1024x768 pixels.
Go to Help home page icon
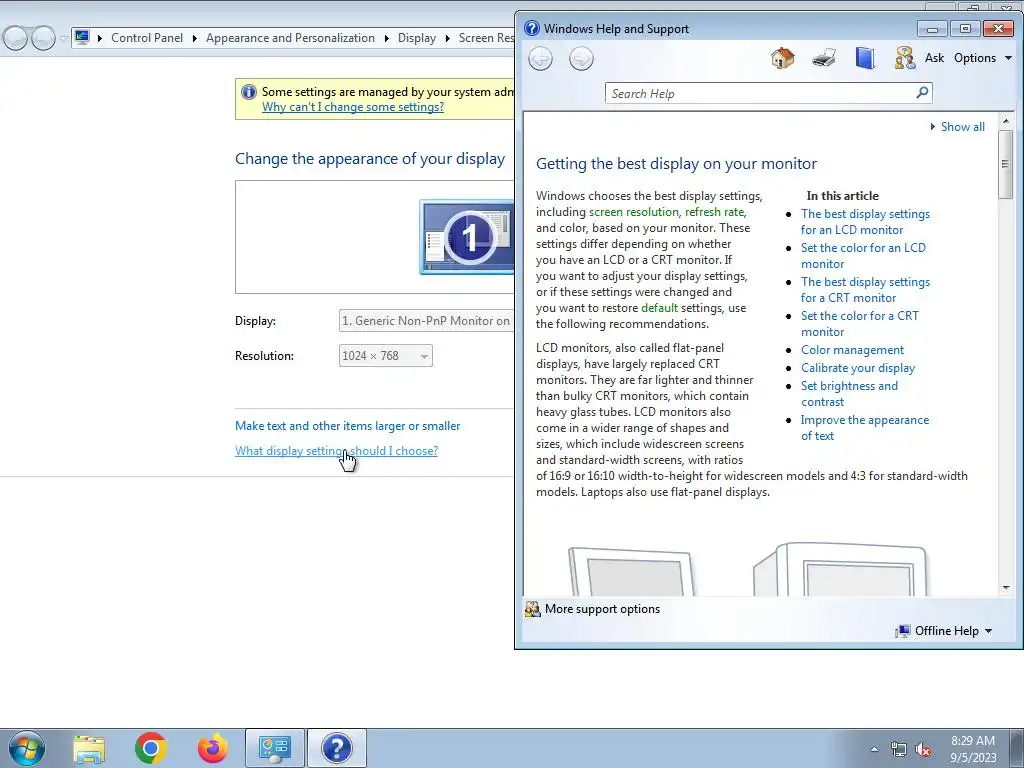click(782, 58)
